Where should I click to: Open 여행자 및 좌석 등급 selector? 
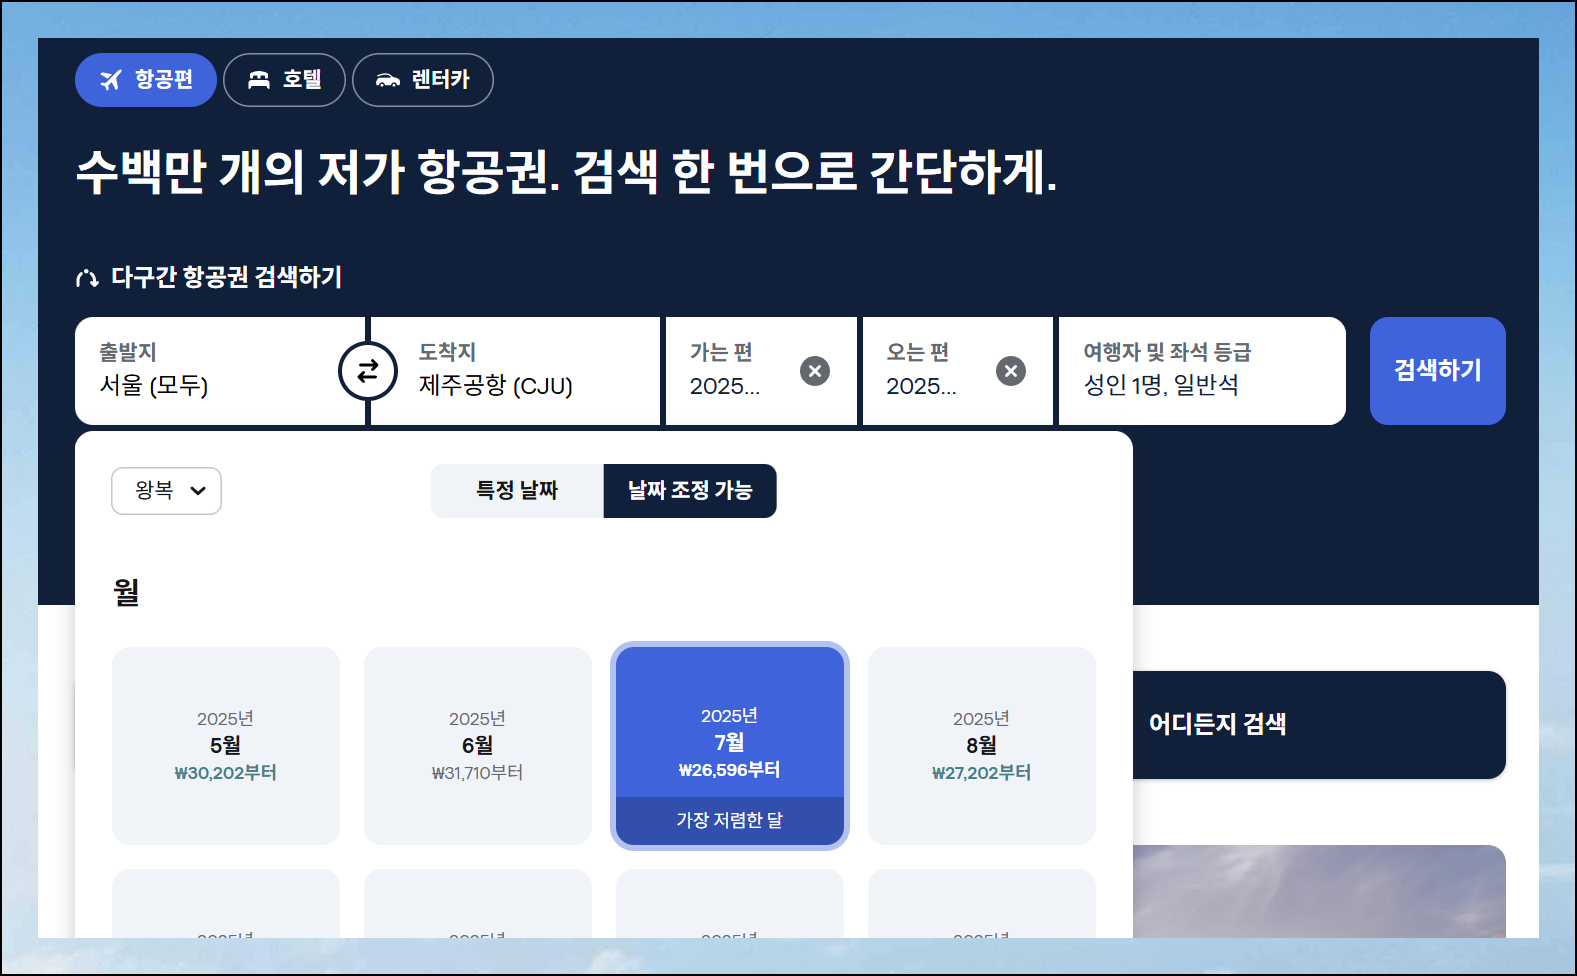pos(1202,371)
